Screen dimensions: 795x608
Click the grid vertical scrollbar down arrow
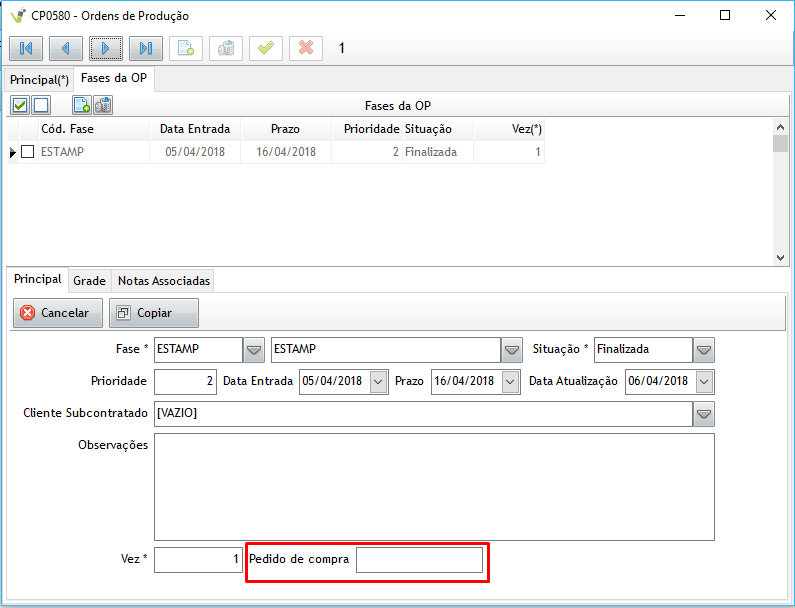pyautogui.click(x=781, y=257)
